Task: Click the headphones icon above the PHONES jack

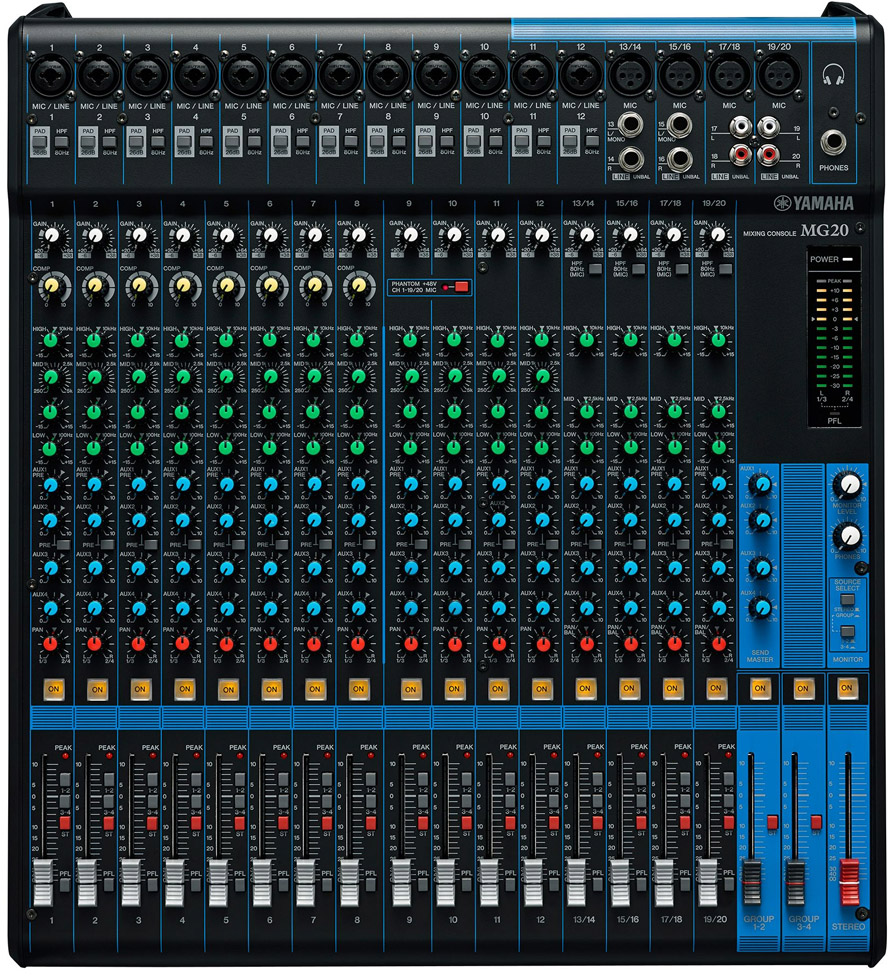Action: pos(833,75)
